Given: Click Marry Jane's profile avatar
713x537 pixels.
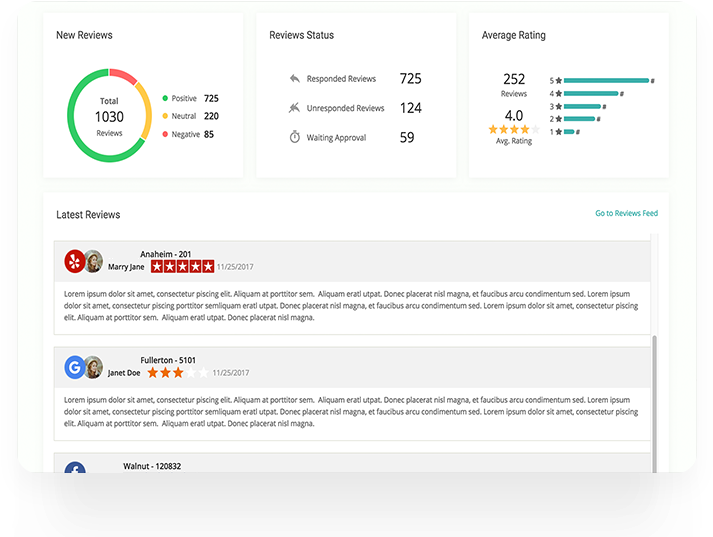Looking at the screenshot, I should click(x=94, y=261).
